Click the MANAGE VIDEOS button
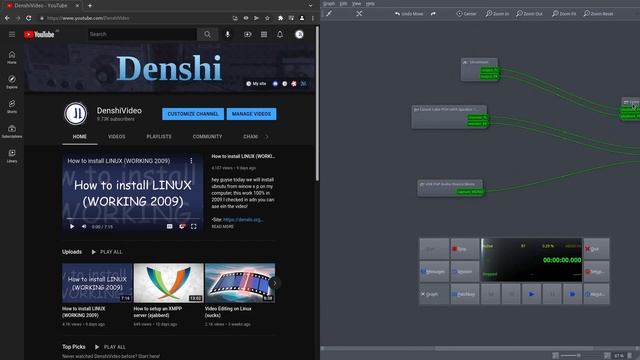 [251, 114]
